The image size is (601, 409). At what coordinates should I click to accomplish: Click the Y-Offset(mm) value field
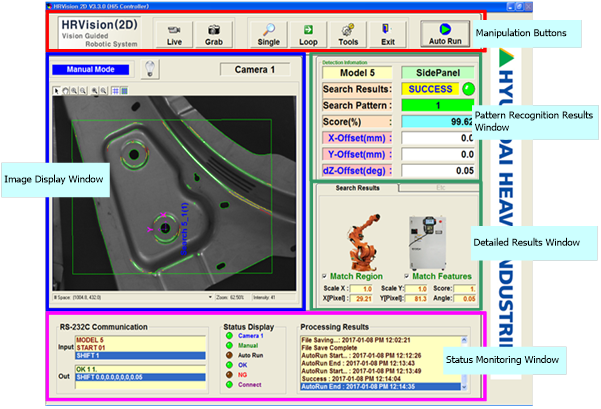click(438, 154)
